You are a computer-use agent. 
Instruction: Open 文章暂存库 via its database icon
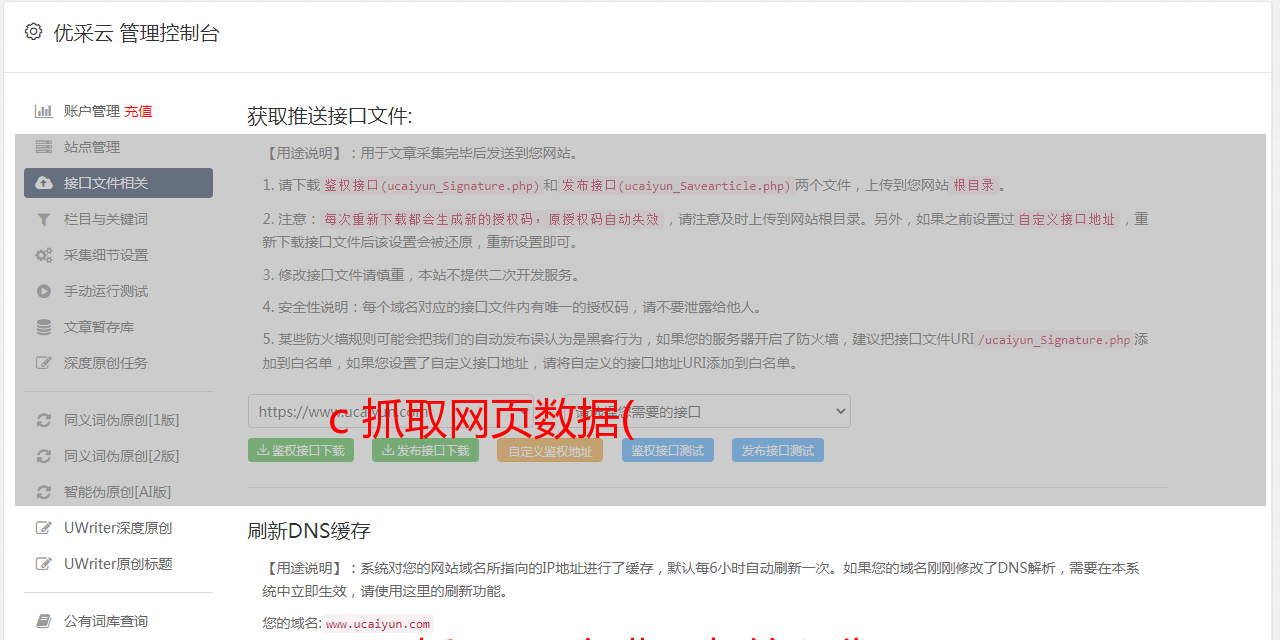pos(44,327)
